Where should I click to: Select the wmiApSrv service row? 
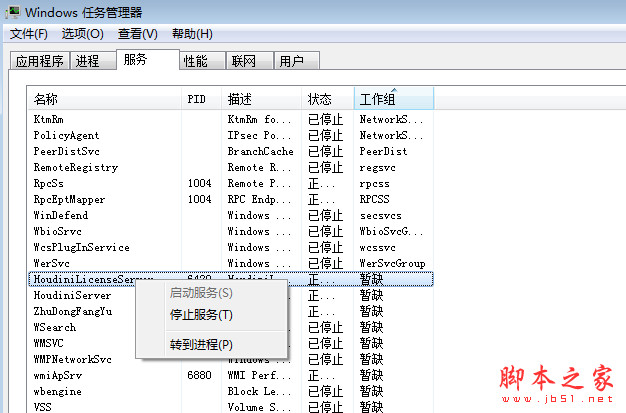click(x=231, y=375)
